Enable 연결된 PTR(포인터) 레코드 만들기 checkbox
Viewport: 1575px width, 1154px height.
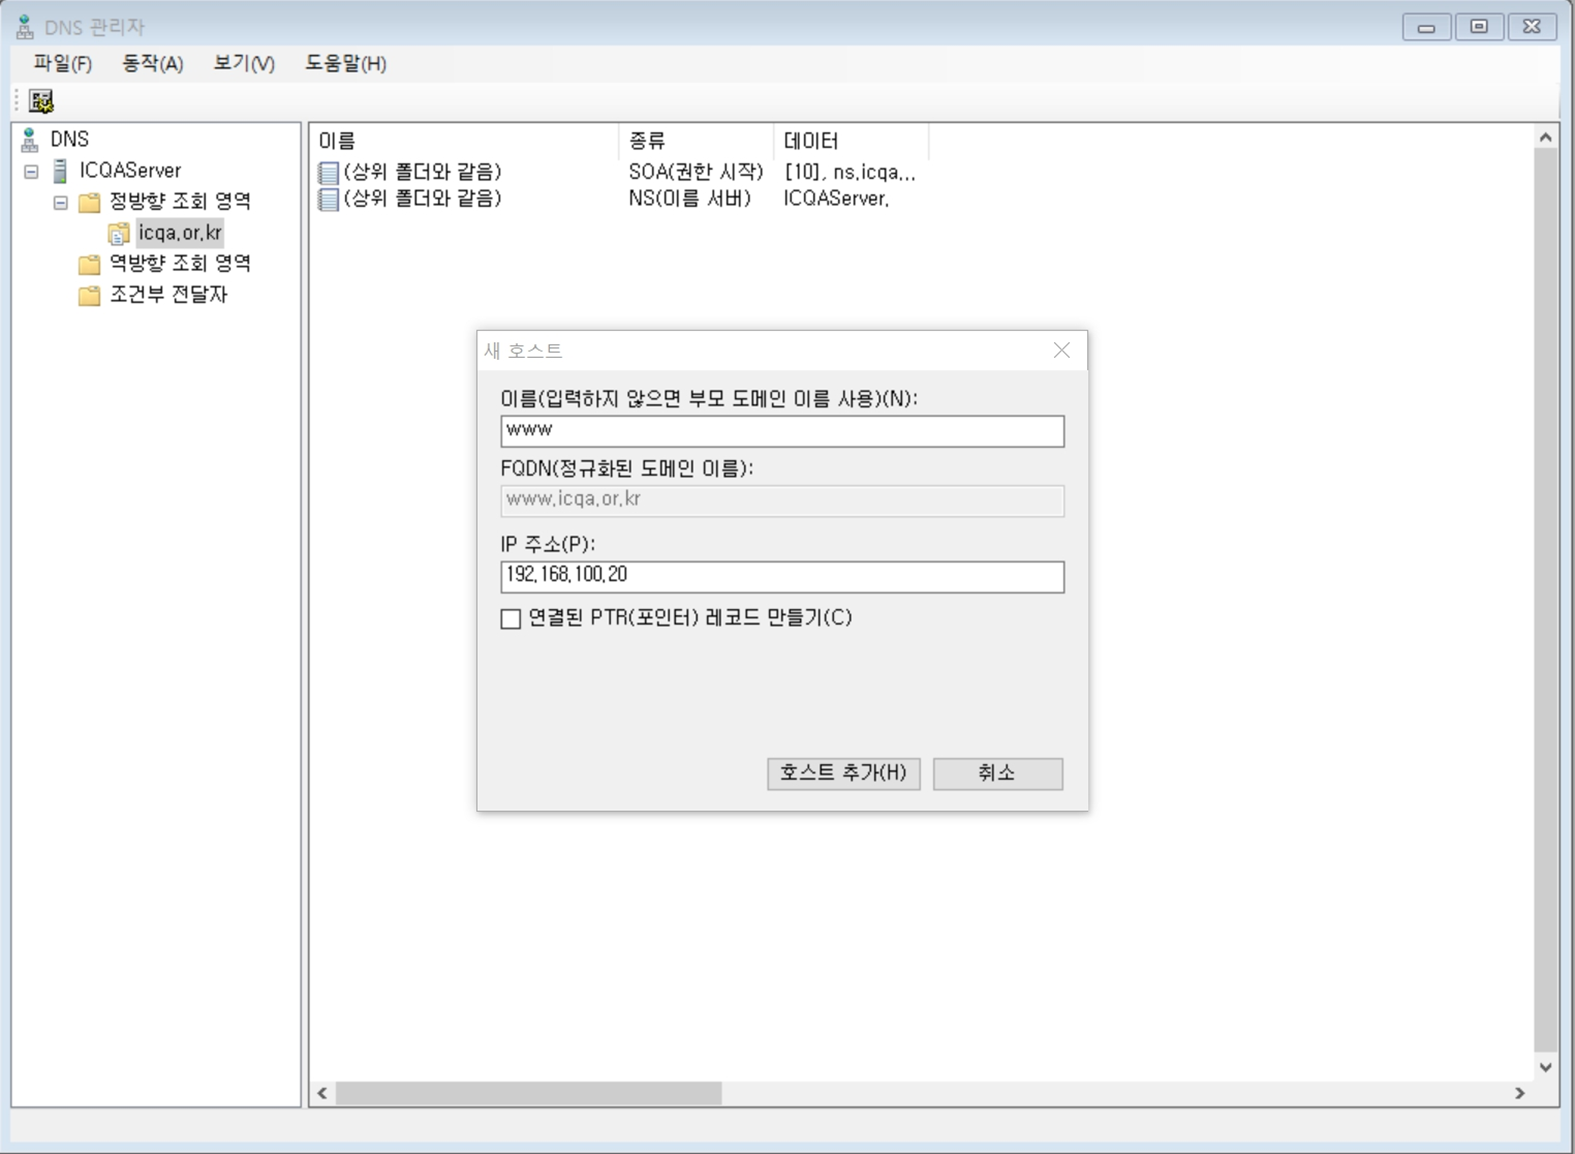pyautogui.click(x=511, y=619)
